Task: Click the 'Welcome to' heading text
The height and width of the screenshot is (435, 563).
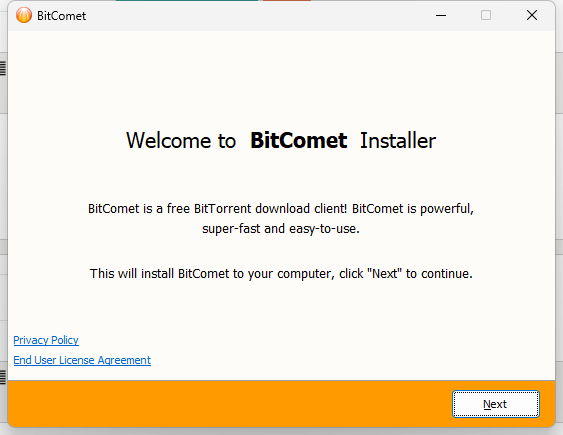Action: point(181,140)
